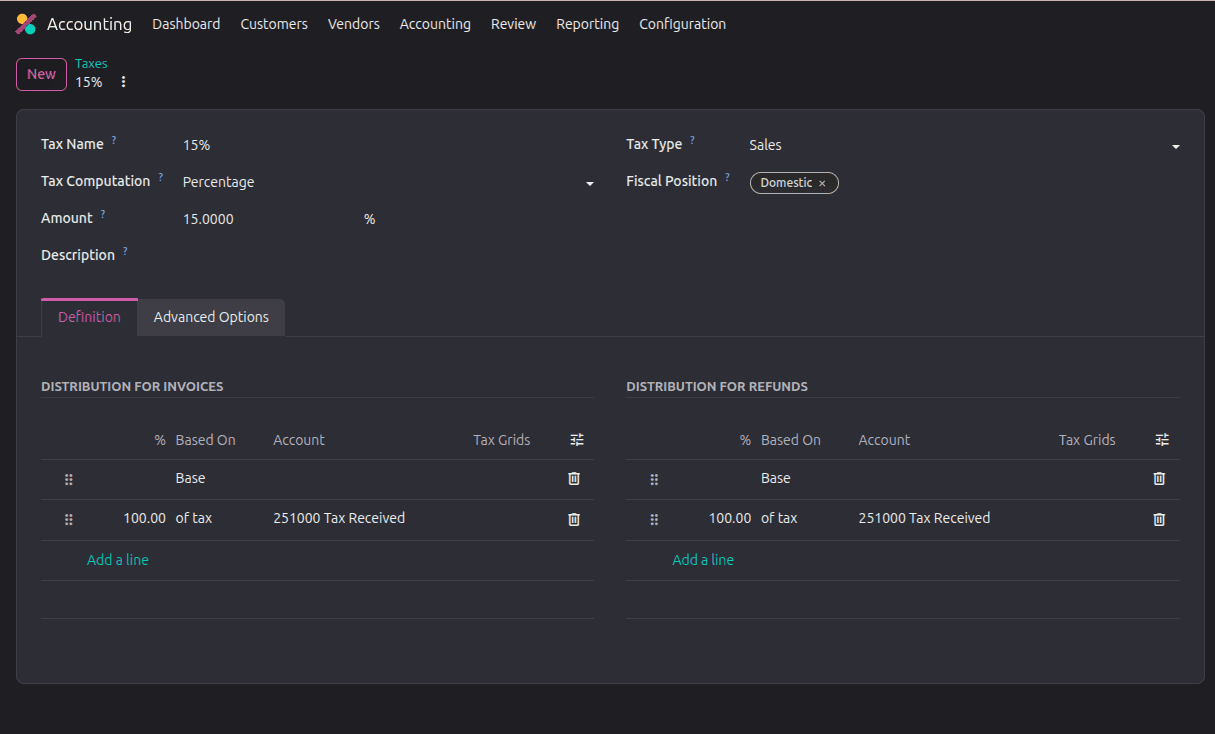Click drag handle of refunds Base row
The image size is (1215, 734).
tap(654, 479)
